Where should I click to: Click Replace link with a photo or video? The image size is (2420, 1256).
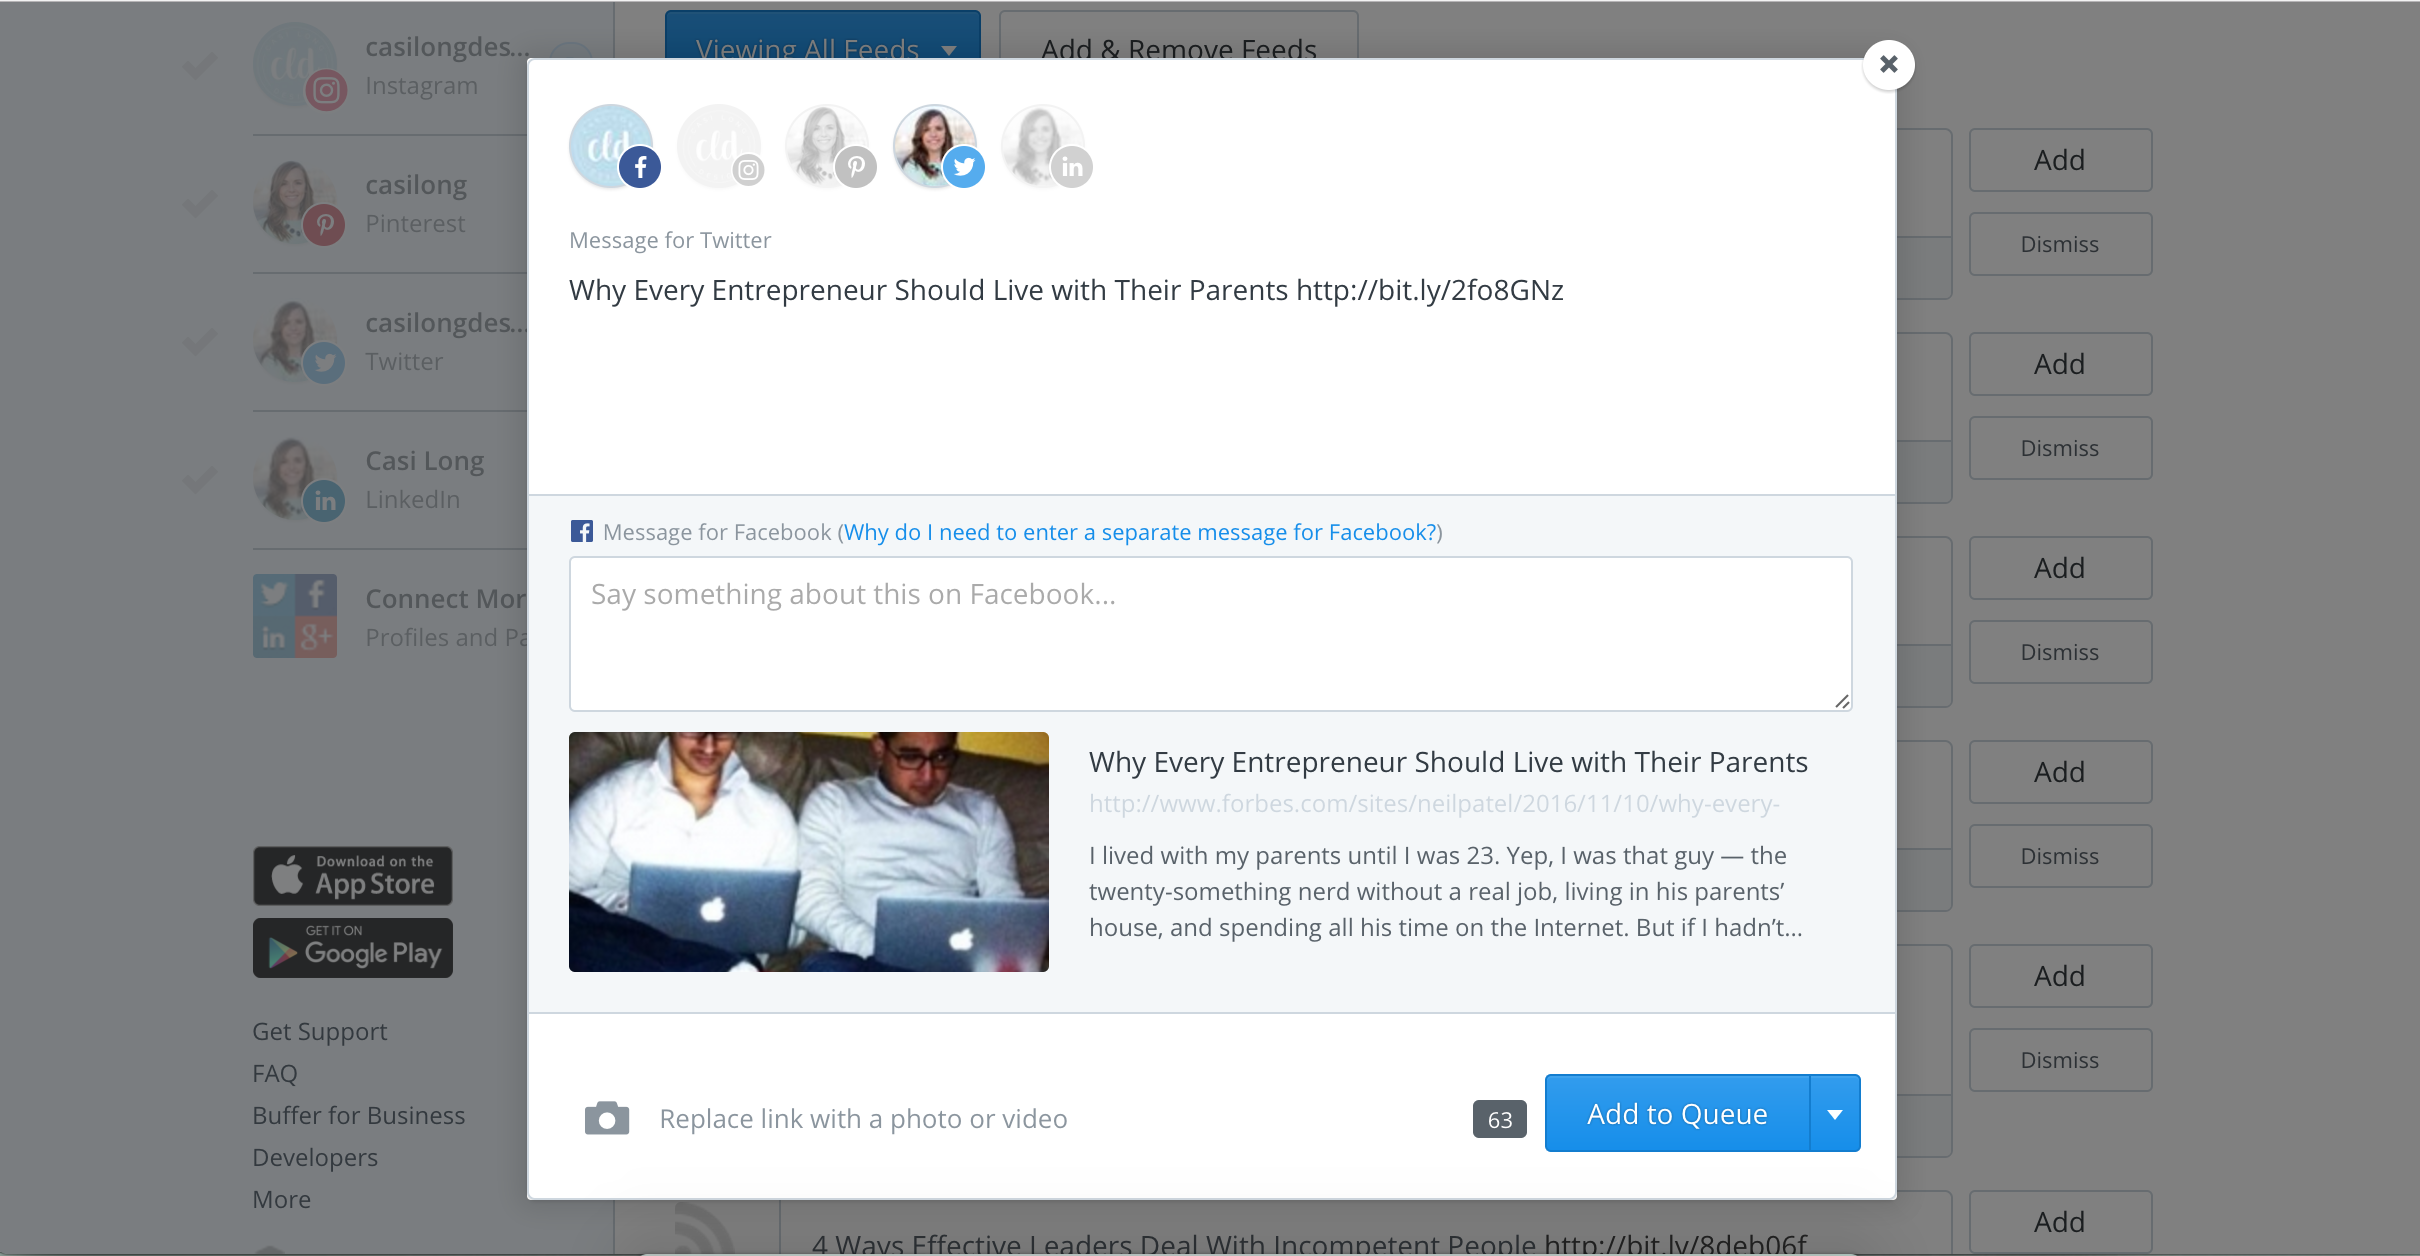point(863,1119)
